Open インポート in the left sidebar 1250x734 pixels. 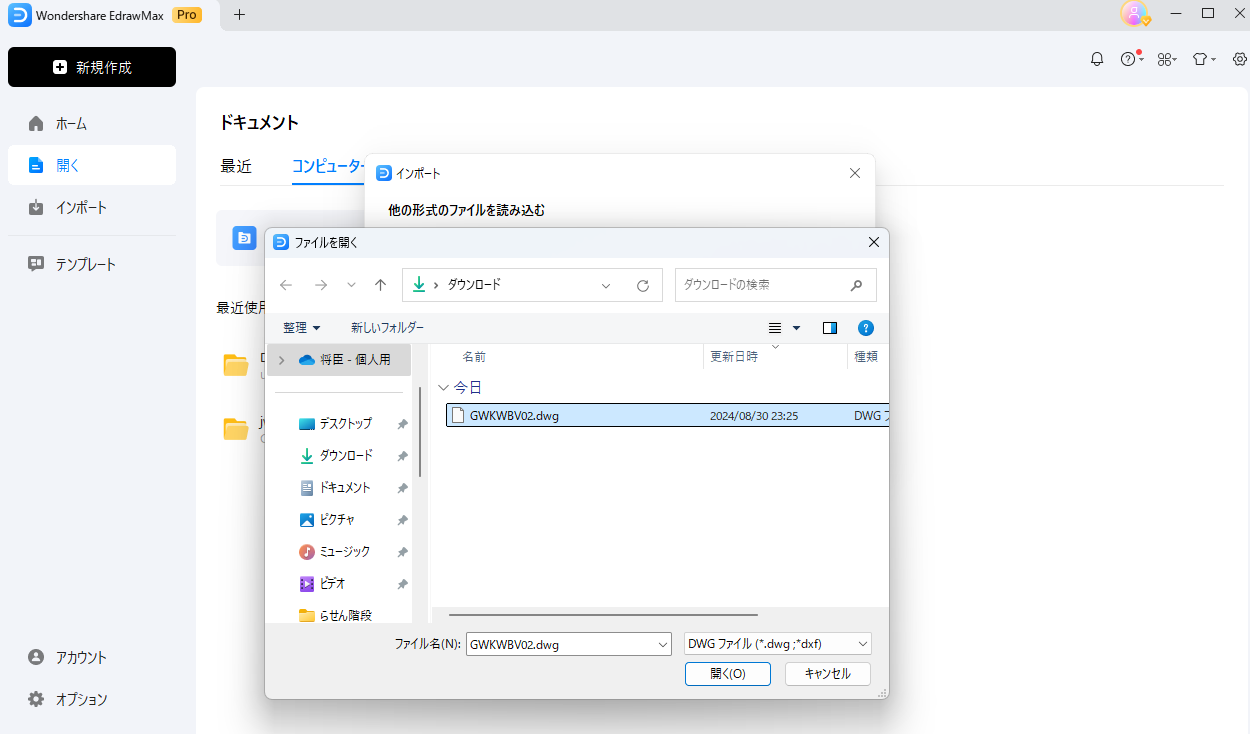pos(92,207)
